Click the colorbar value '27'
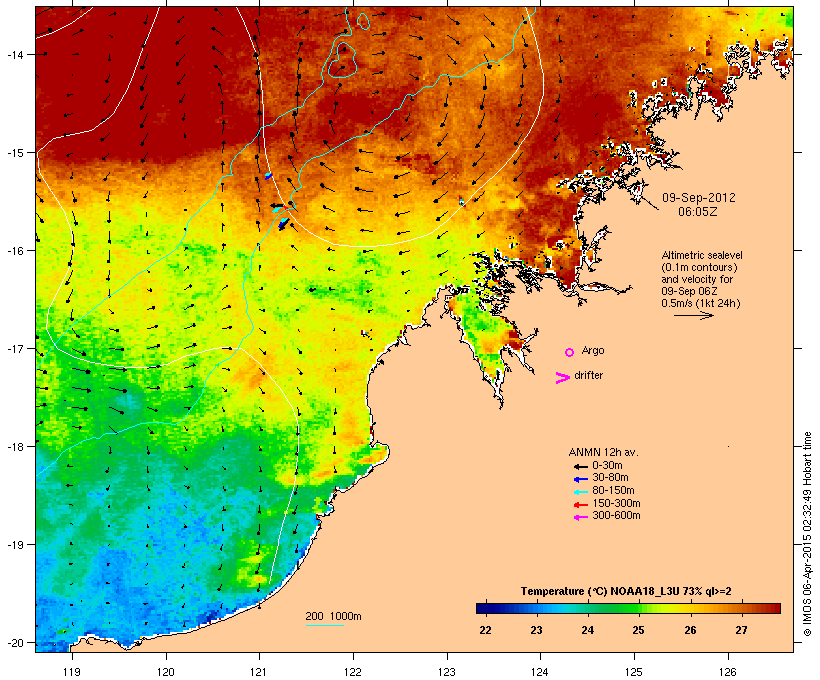820x680 pixels. 742,630
